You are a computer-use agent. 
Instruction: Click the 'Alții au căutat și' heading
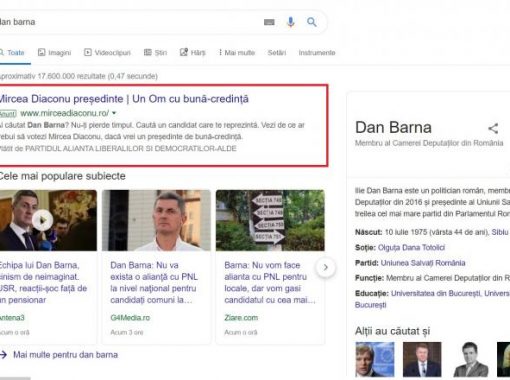[392, 331]
